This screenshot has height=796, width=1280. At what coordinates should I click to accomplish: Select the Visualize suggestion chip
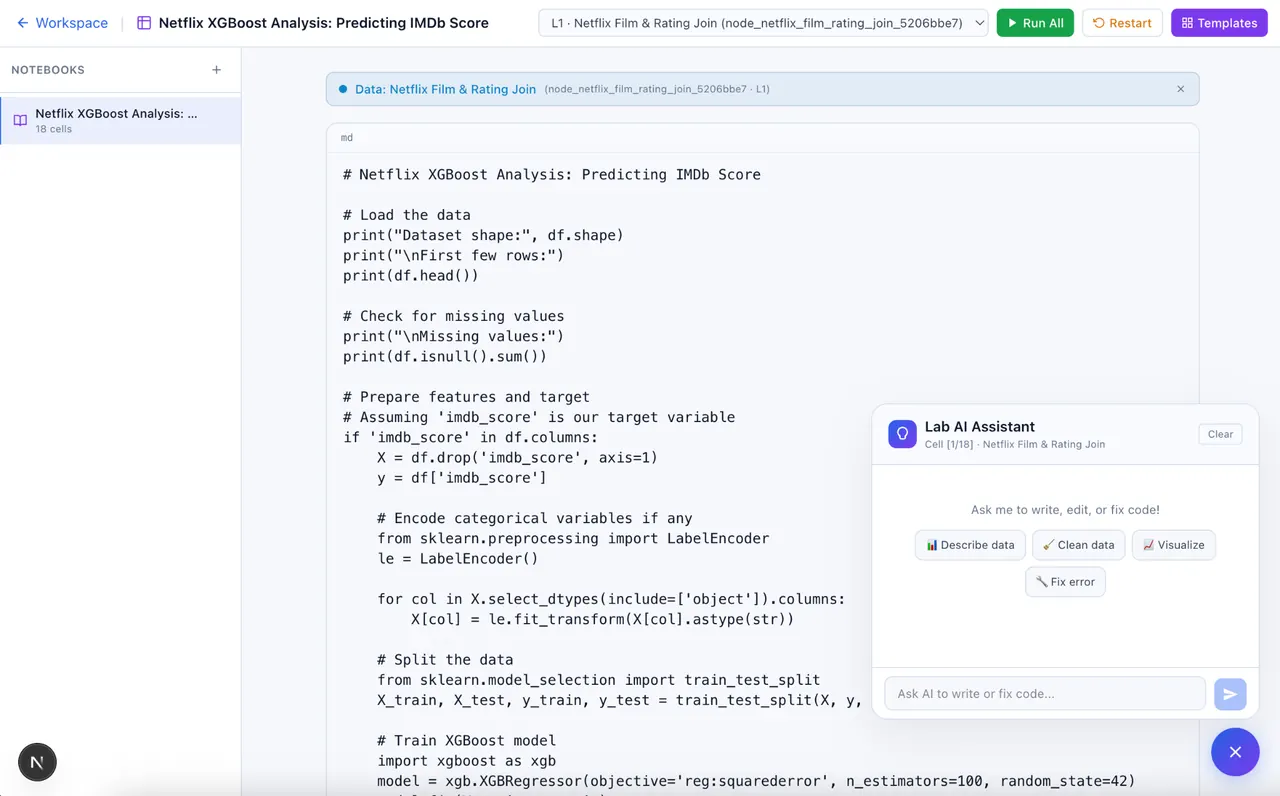[1173, 545]
